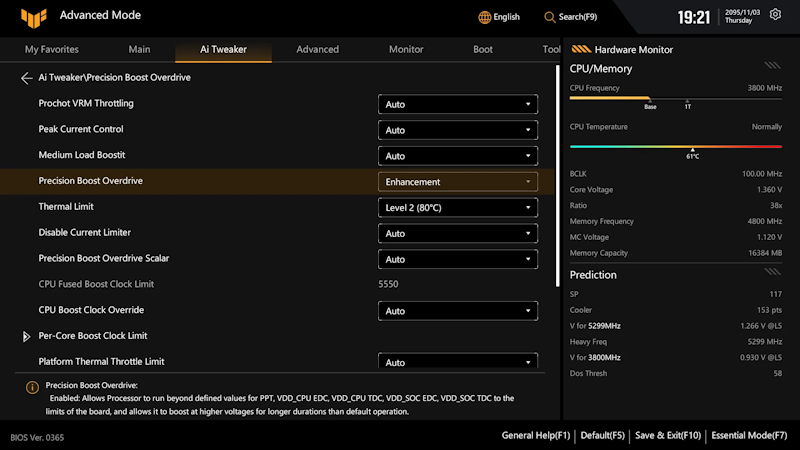Viewport: 800px width, 450px height.
Task: Open the Platform Thermal Throttle Limit dropdown
Action: [458, 361]
